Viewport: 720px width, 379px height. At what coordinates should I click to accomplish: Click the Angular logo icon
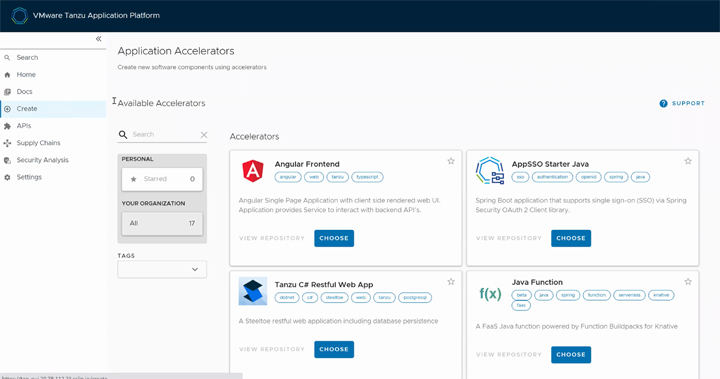coord(253,171)
